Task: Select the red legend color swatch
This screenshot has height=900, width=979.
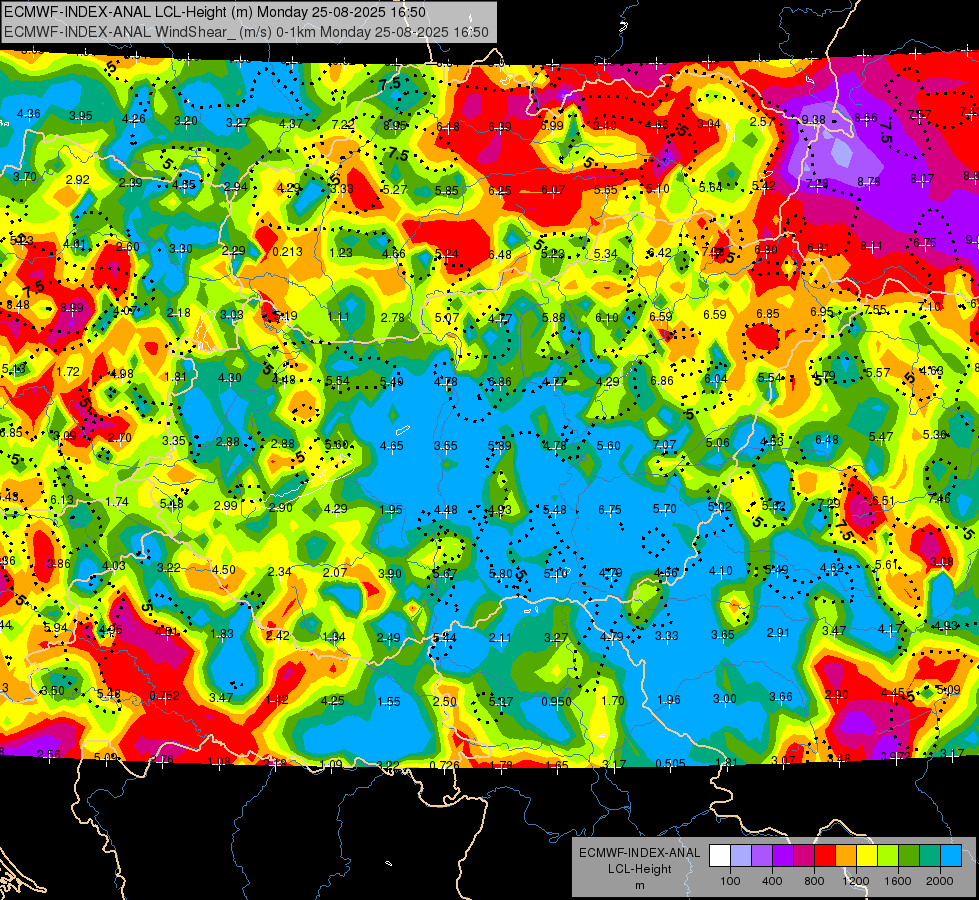Action: pyautogui.click(x=825, y=856)
